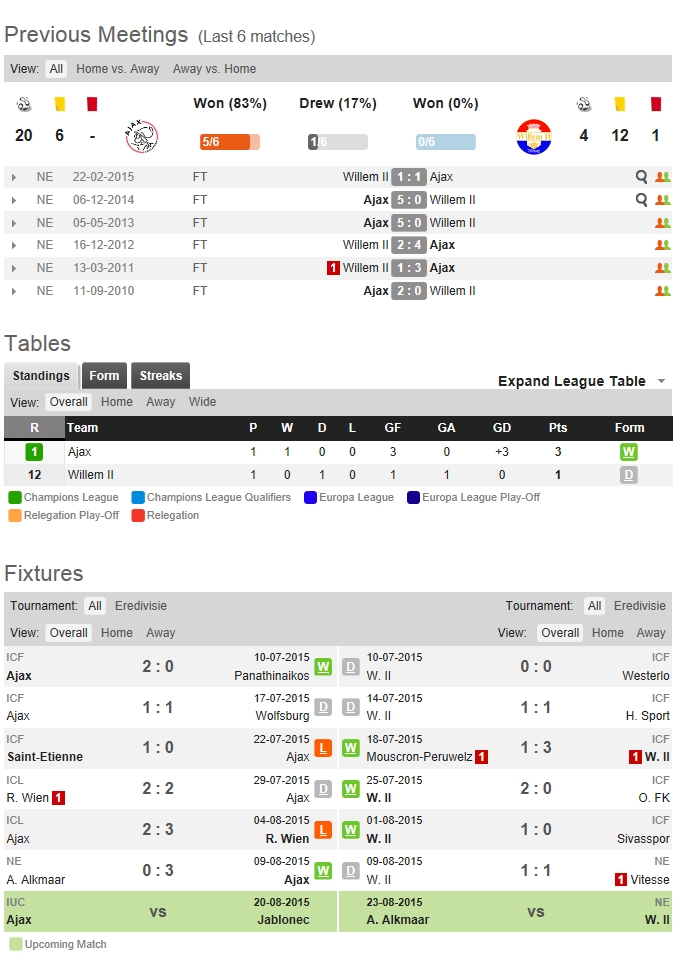Click Willem II grey D form badge in standings
Screen dimensions: 674x977
[x=629, y=475]
